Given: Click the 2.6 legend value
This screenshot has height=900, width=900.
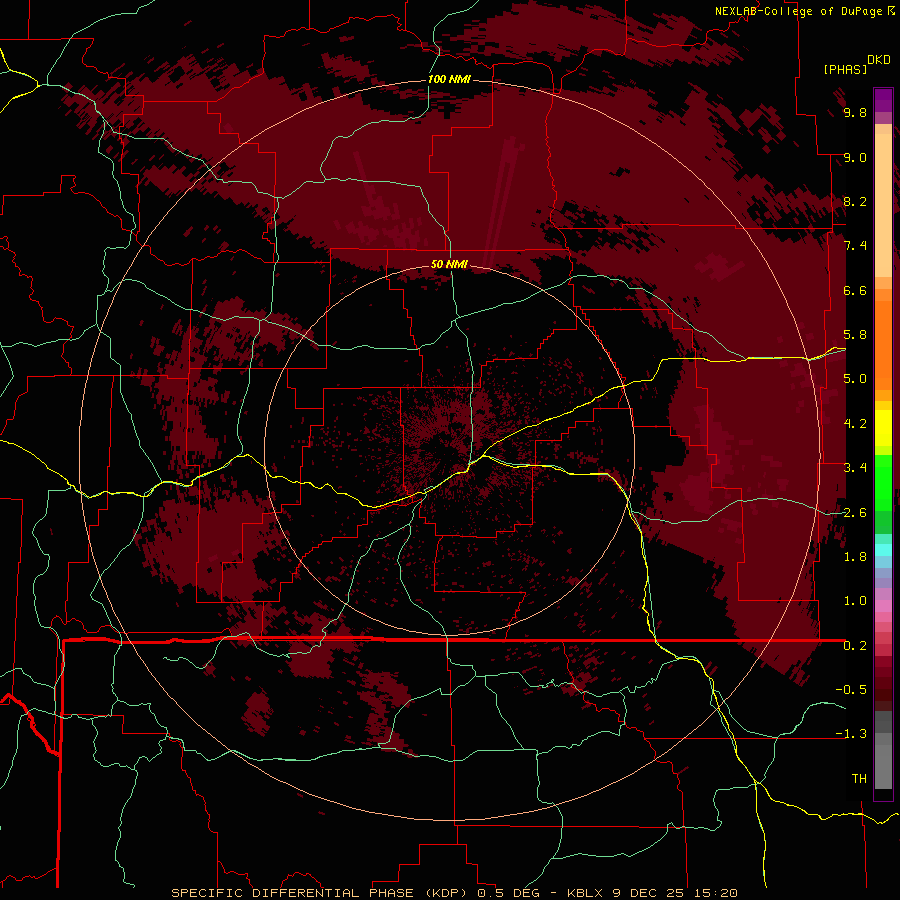Looking at the screenshot, I should pyautogui.click(x=855, y=513).
